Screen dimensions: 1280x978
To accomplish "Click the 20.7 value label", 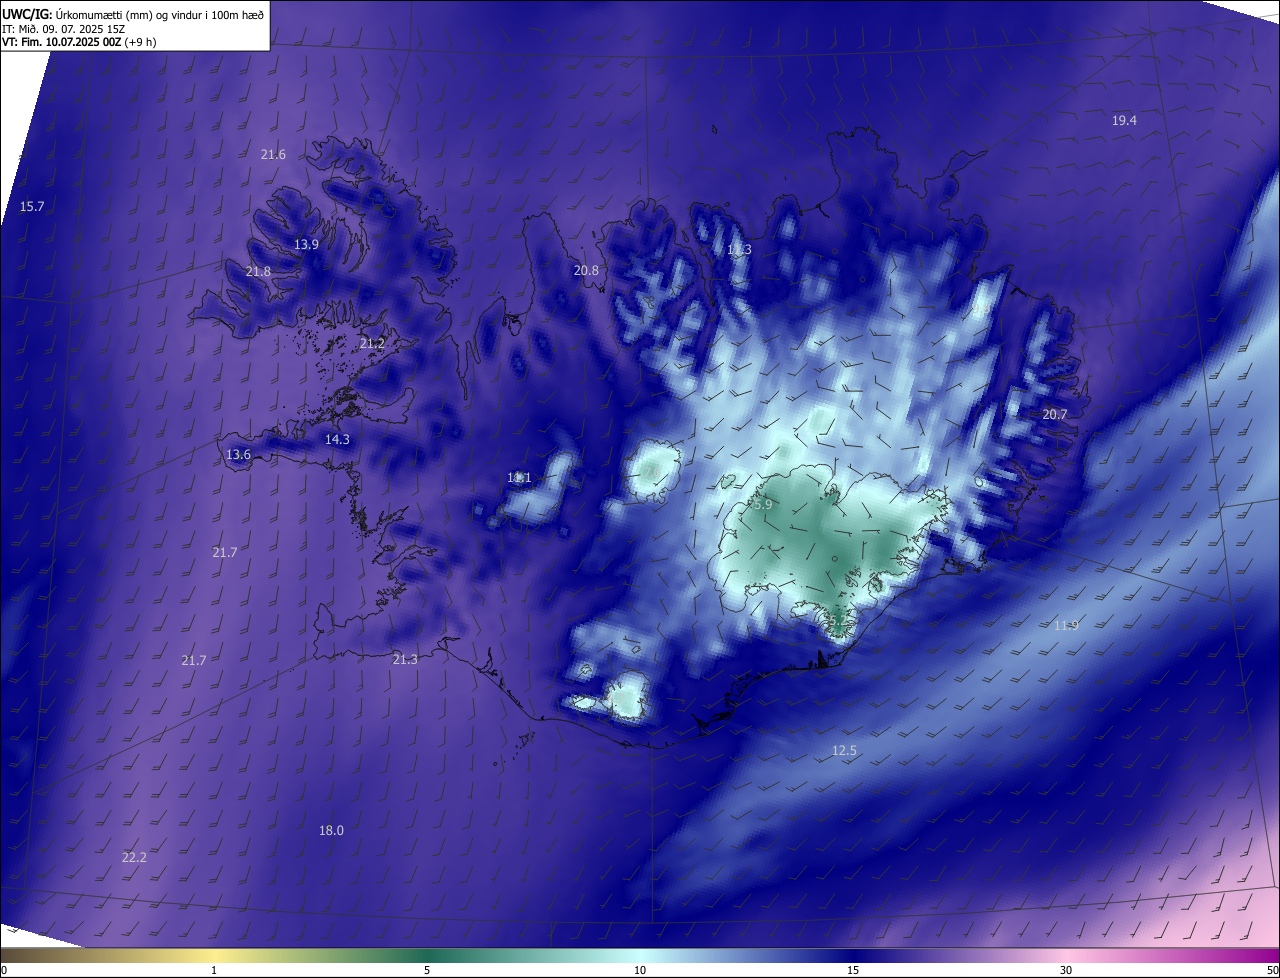I will pyautogui.click(x=1055, y=414).
